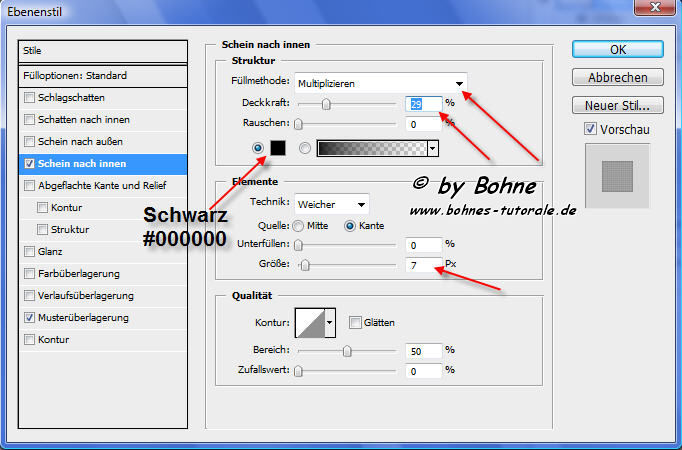This screenshot has height=450, width=682.
Task: Open the gradient picker dropdown arrow
Action: tap(433, 148)
